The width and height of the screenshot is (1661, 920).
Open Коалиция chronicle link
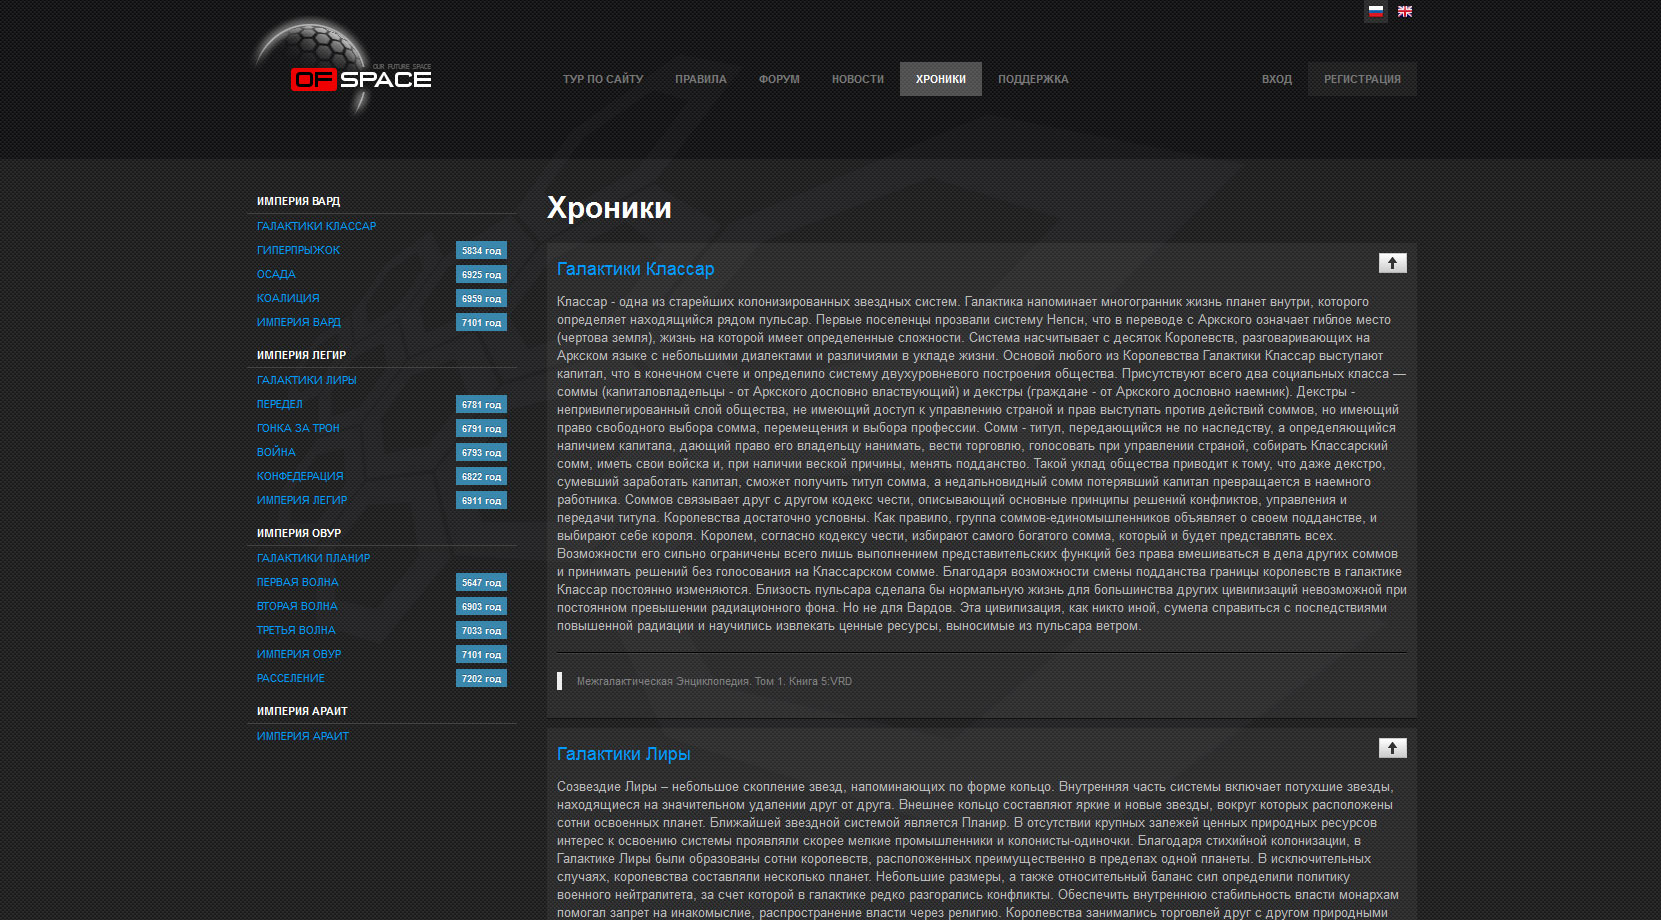[x=288, y=298]
